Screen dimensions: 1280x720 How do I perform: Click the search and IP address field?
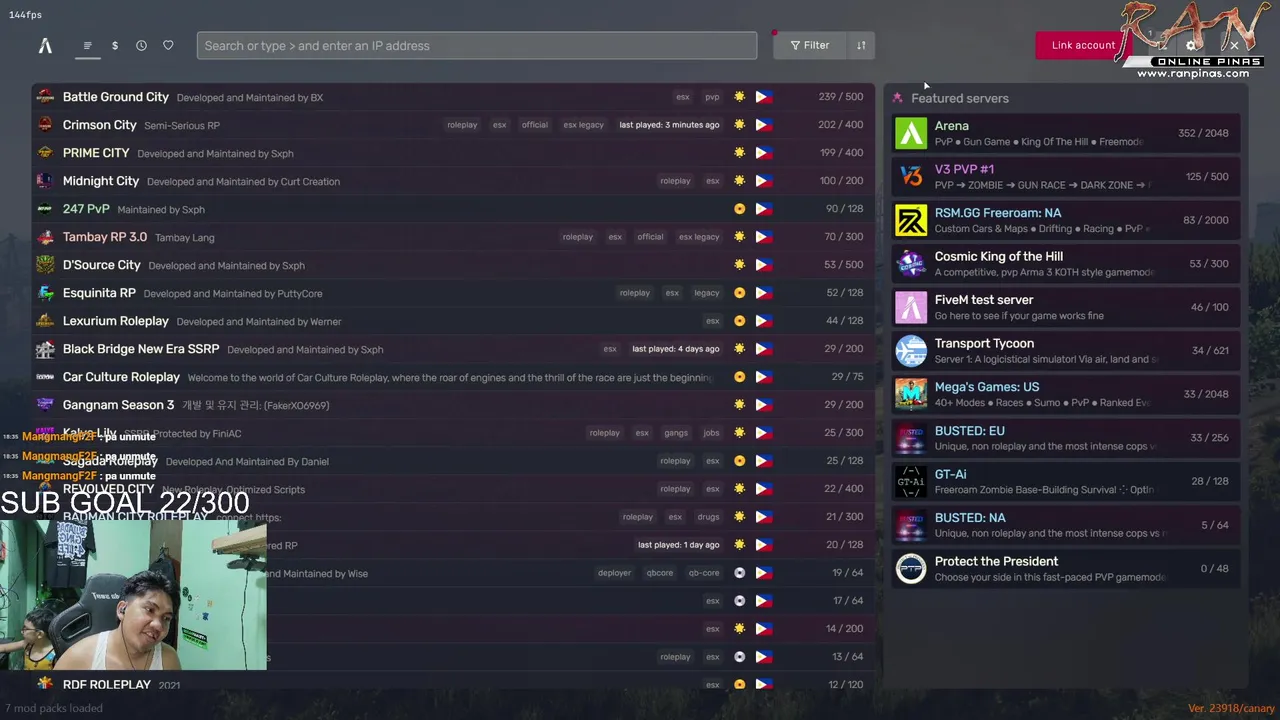(x=477, y=45)
